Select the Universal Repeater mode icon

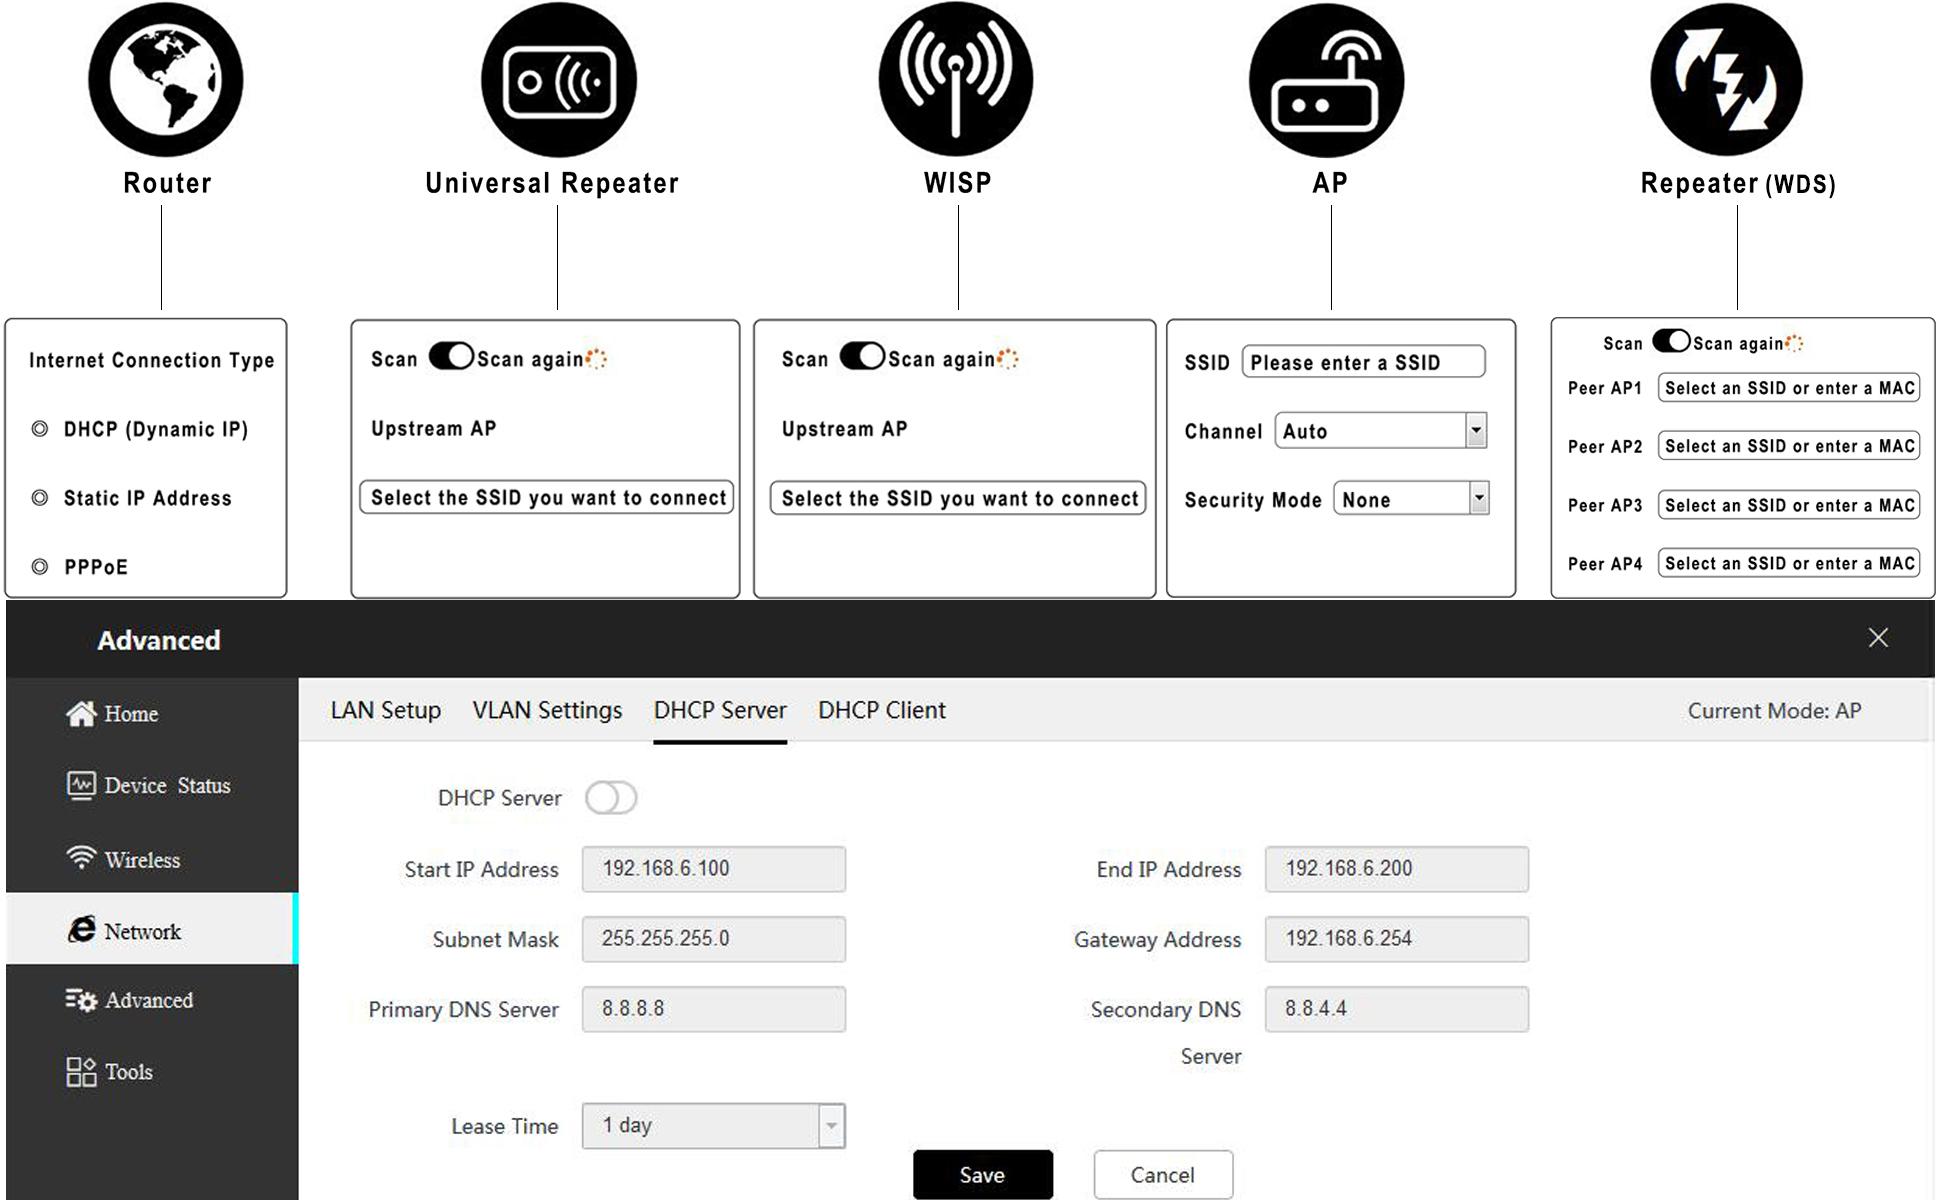(x=558, y=80)
